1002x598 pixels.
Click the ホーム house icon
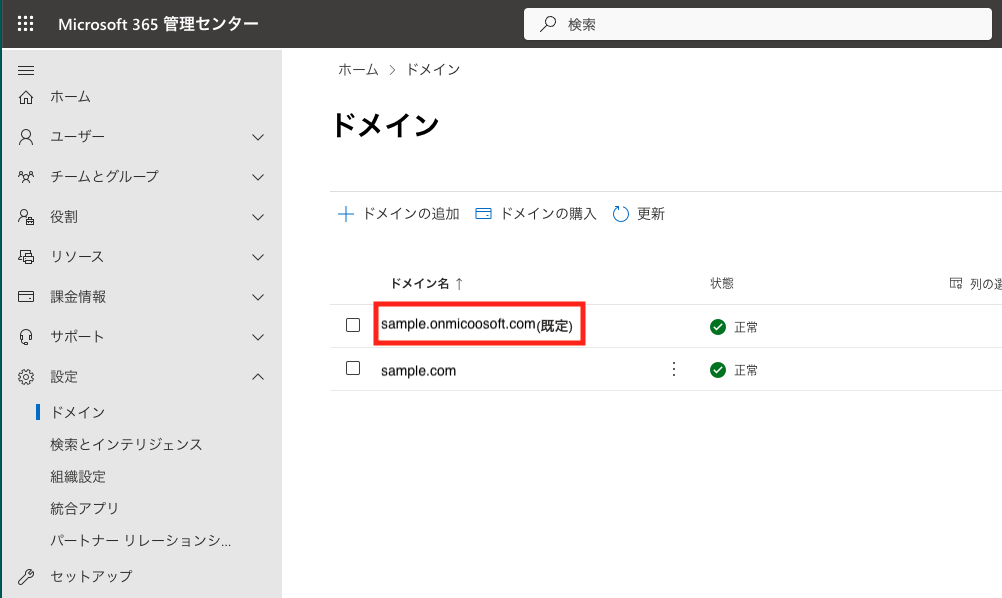tap(26, 97)
